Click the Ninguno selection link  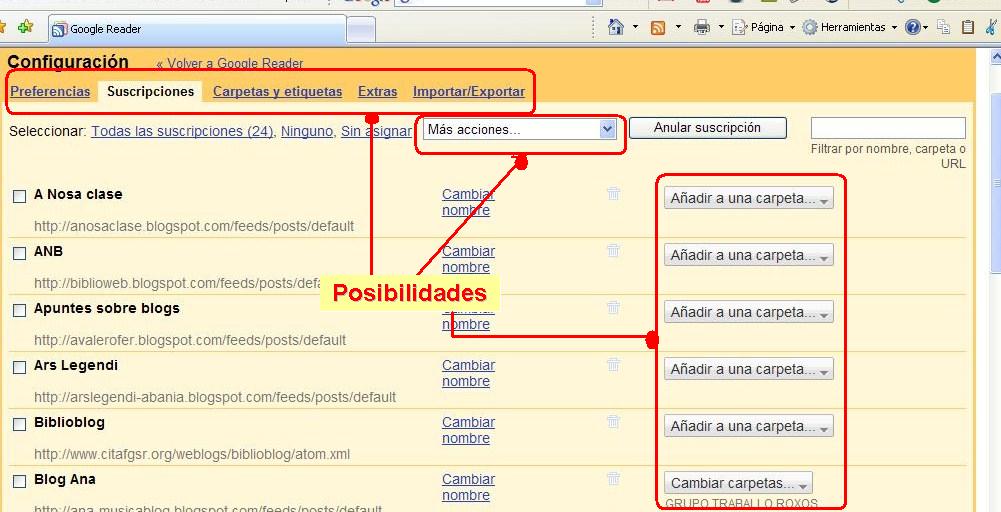[x=306, y=131]
